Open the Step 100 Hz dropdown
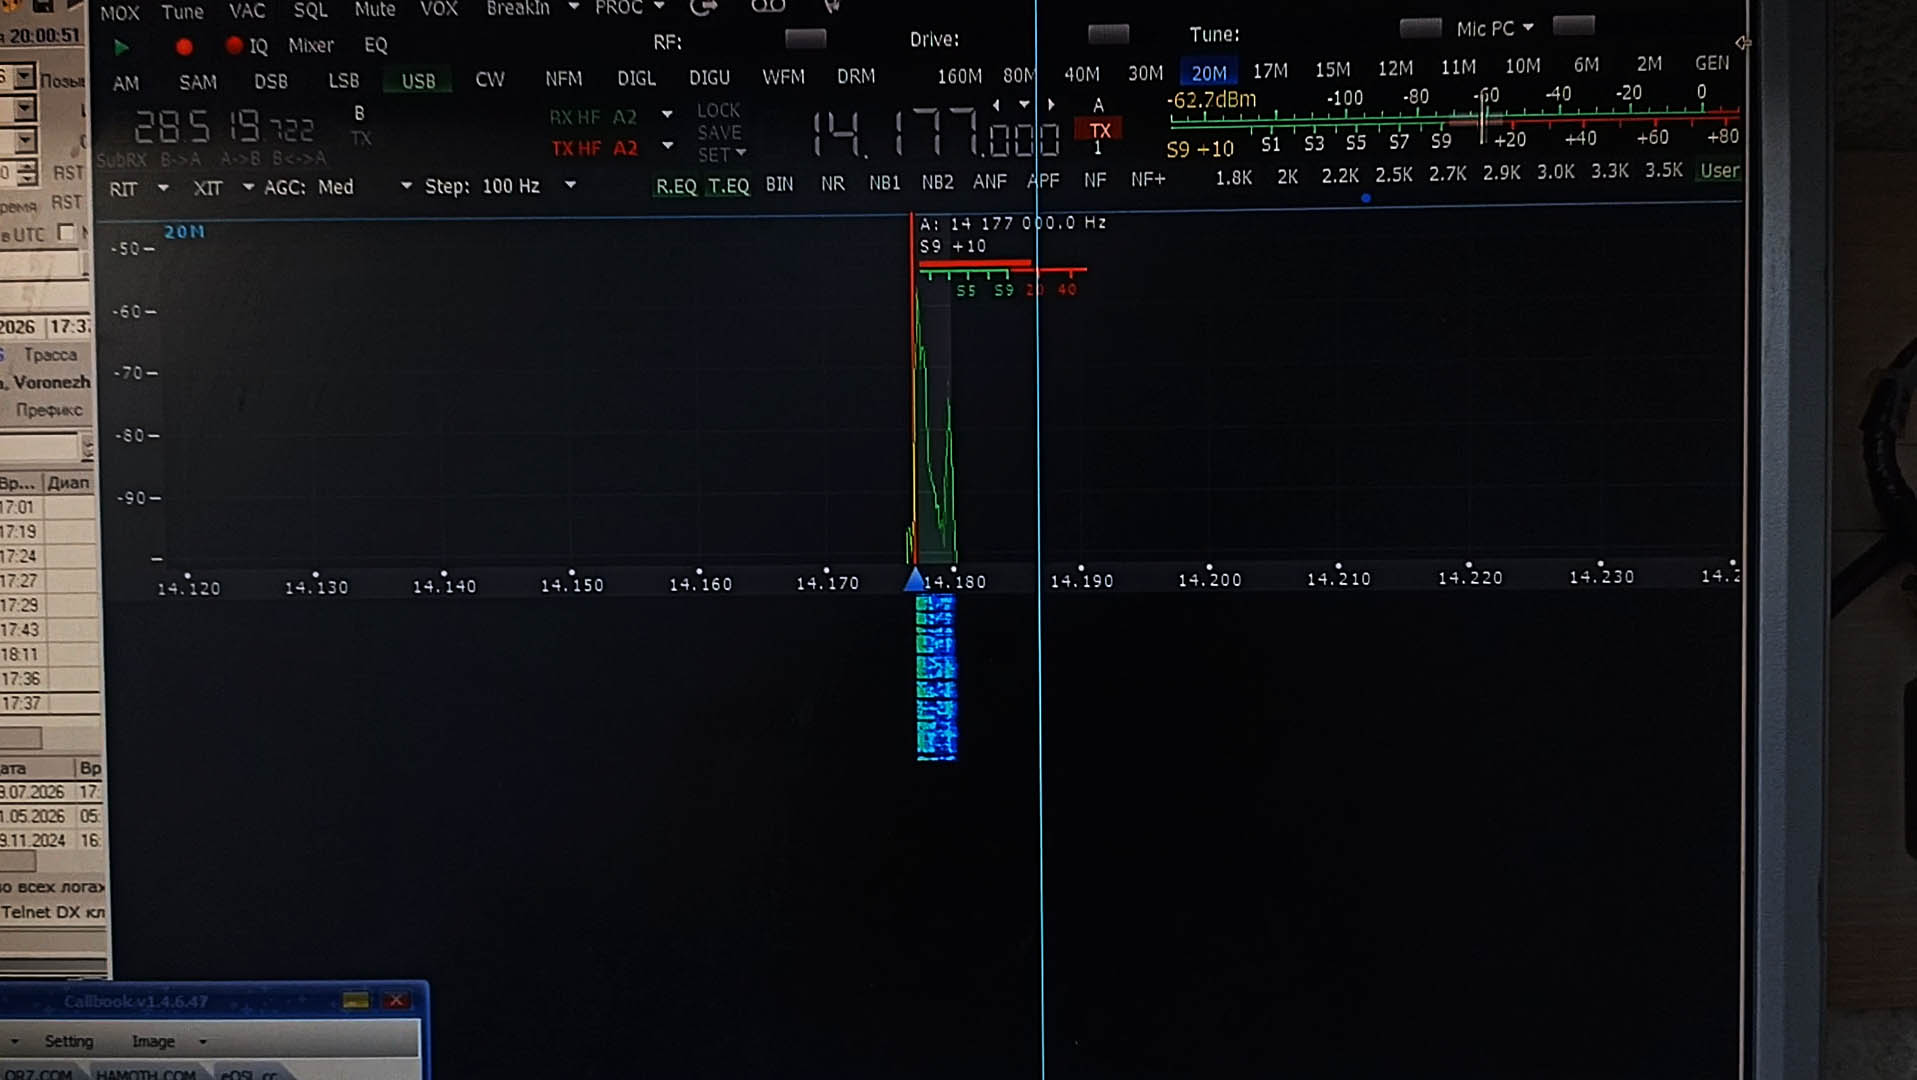Image resolution: width=1917 pixels, height=1080 pixels. (x=570, y=185)
